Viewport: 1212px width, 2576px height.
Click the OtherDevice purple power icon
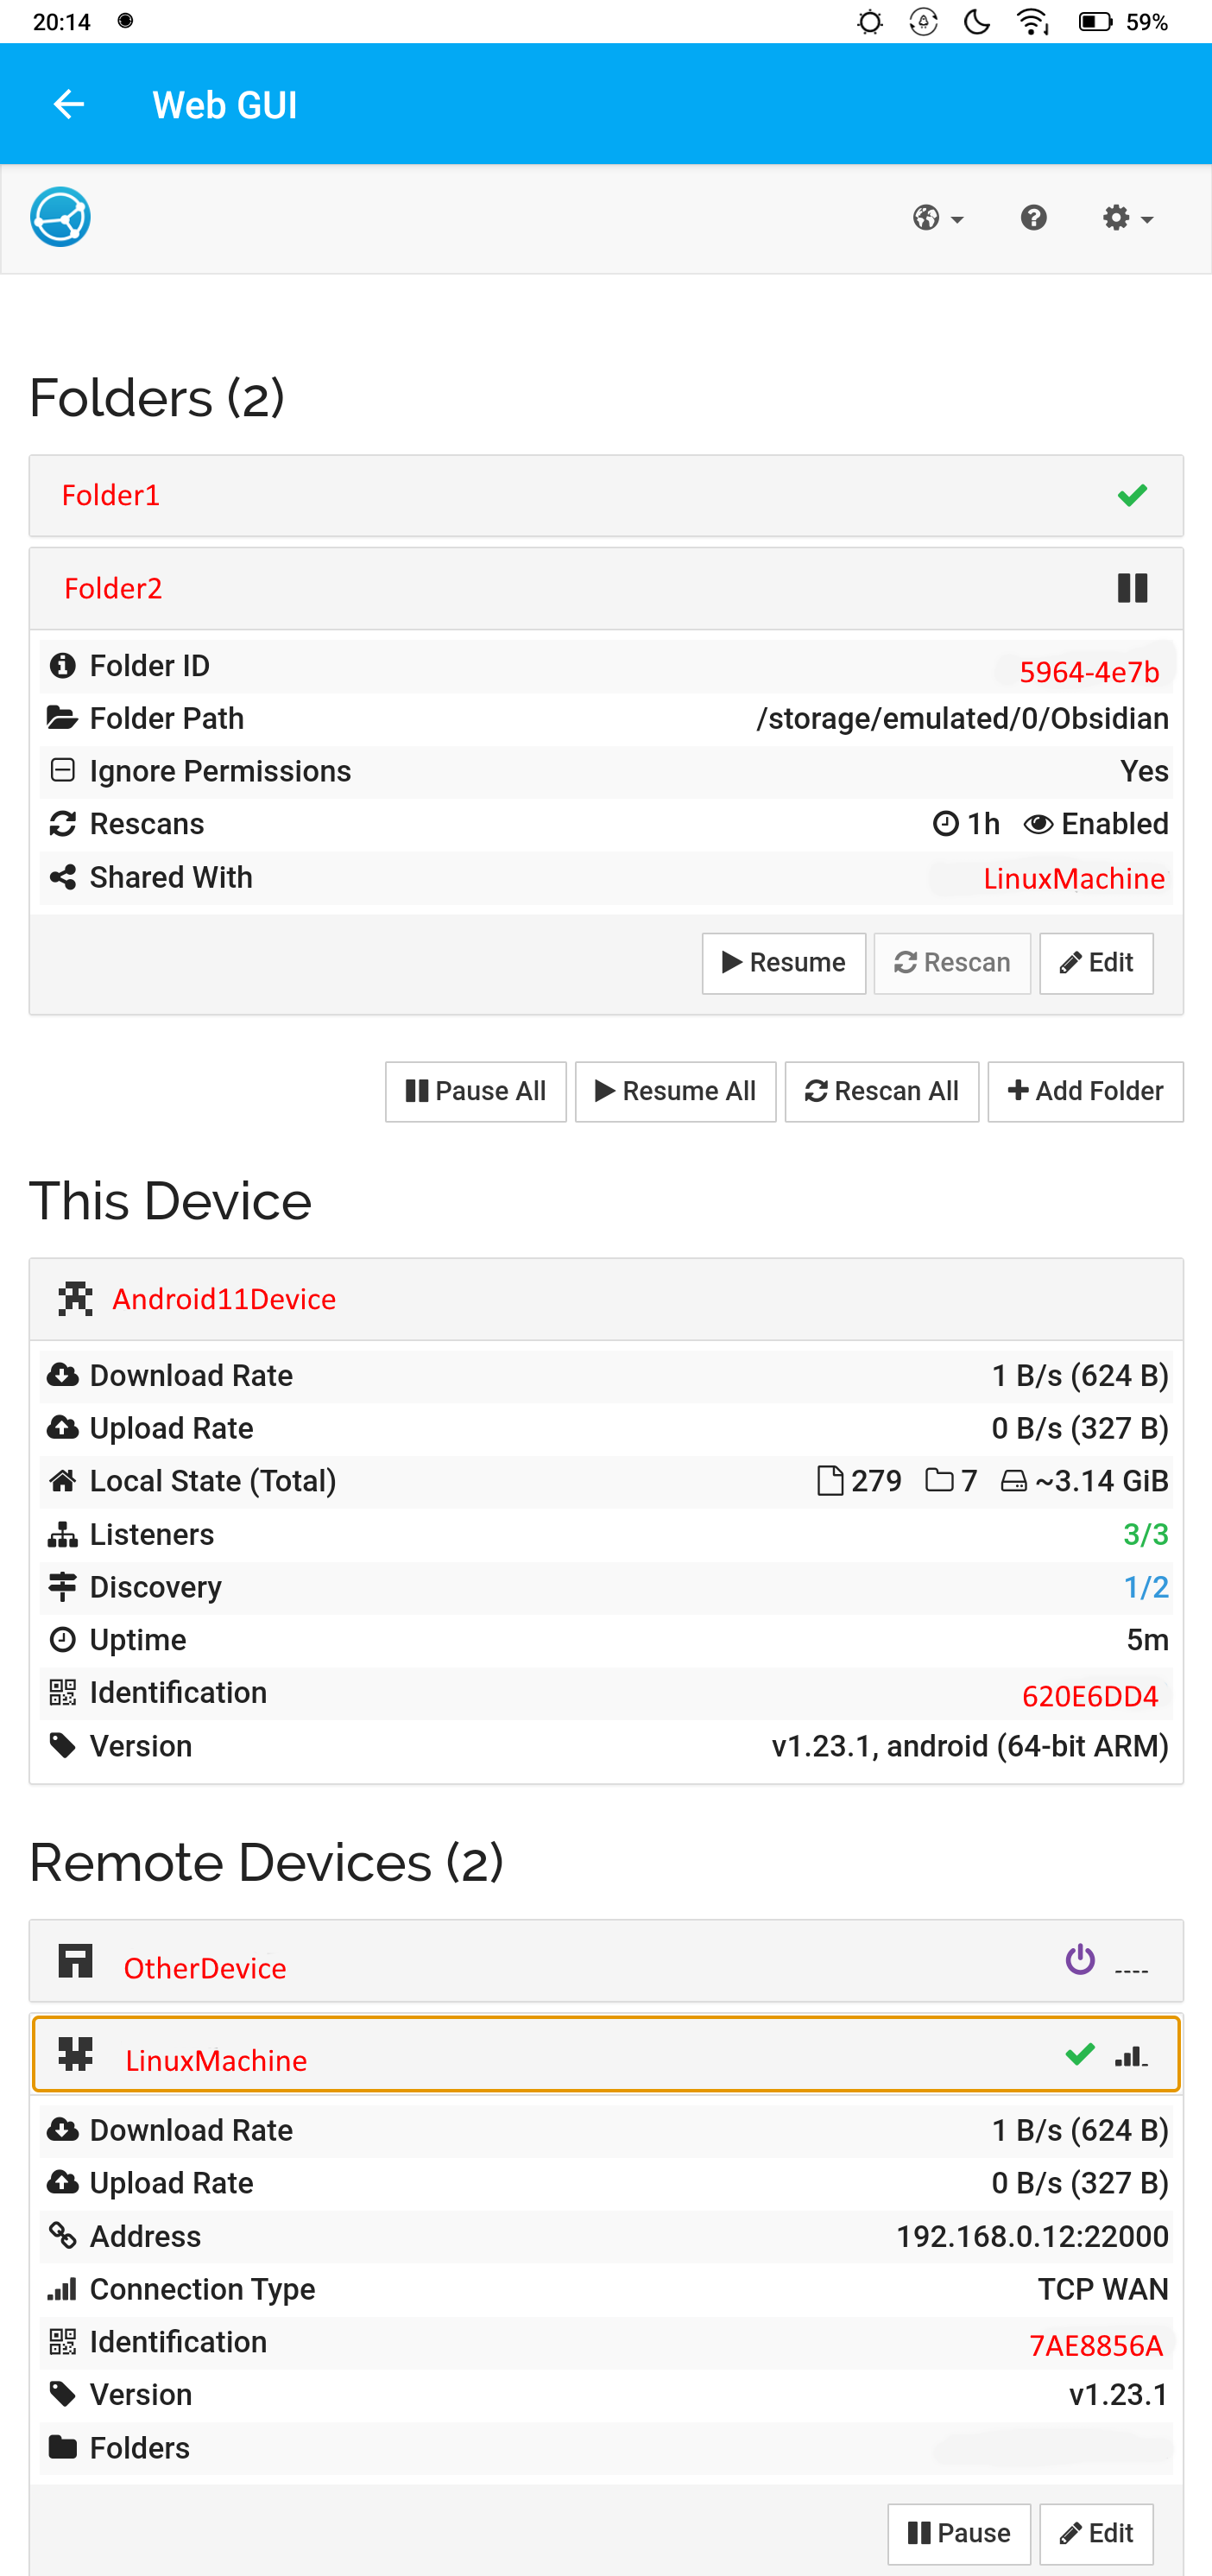1080,1959
